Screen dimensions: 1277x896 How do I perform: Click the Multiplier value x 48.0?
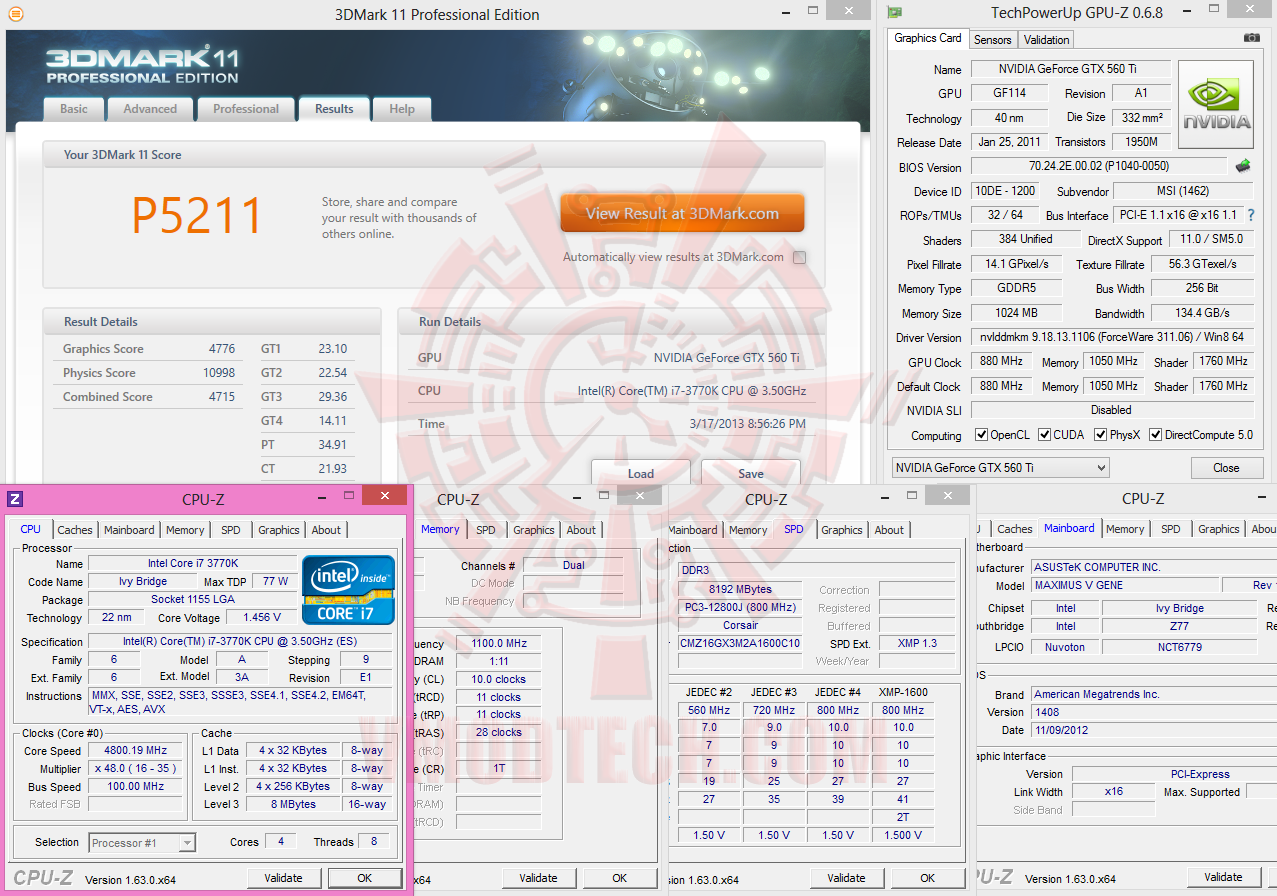click(x=136, y=768)
